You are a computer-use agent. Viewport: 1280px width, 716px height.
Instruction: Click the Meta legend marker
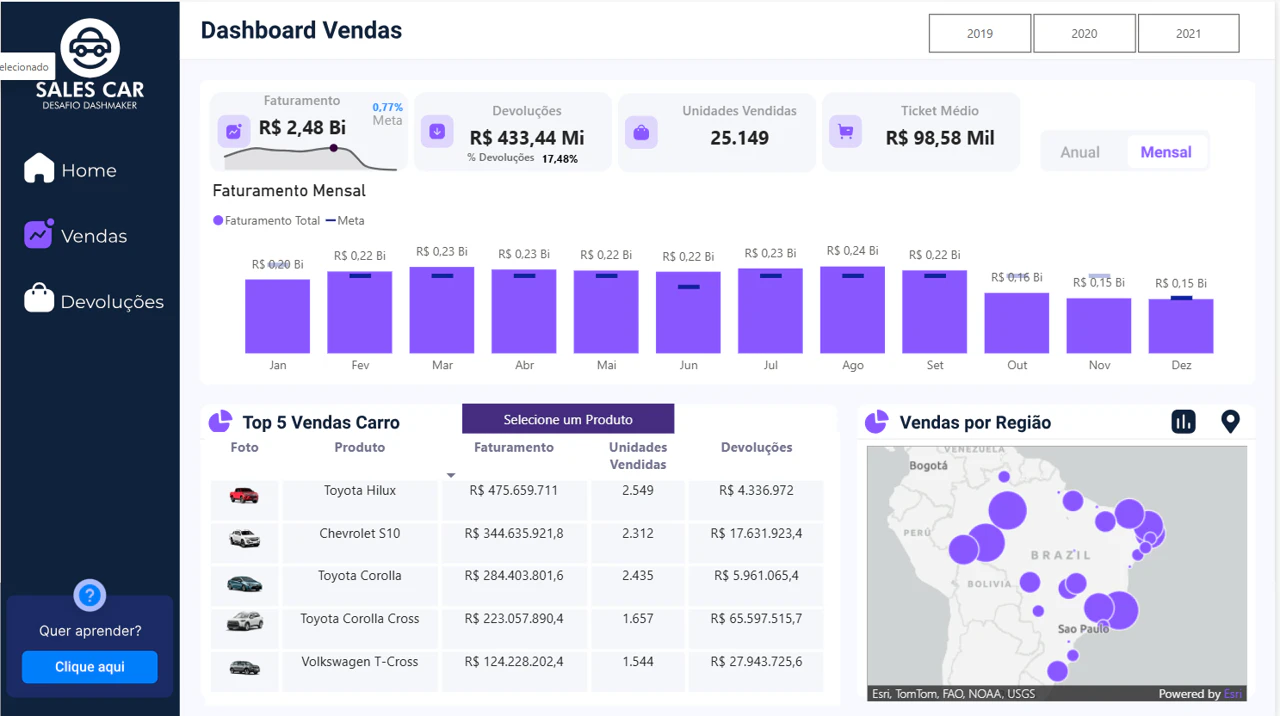[x=330, y=220]
